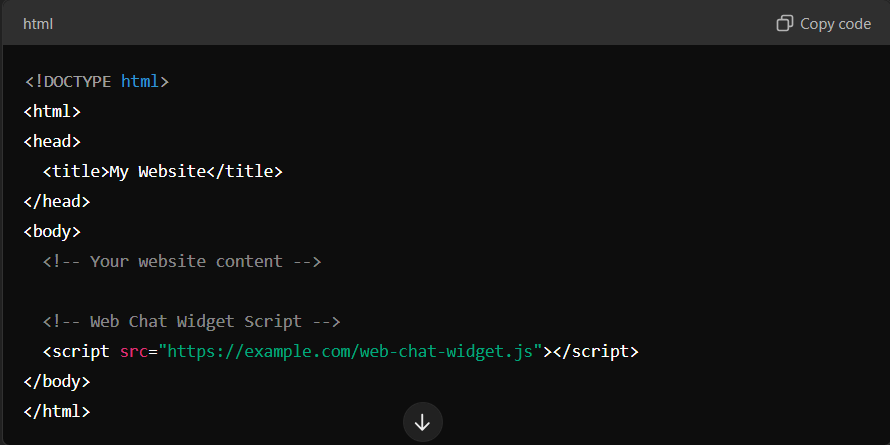Click the "html" language label in header
The image size is (890, 445).
coord(38,23)
